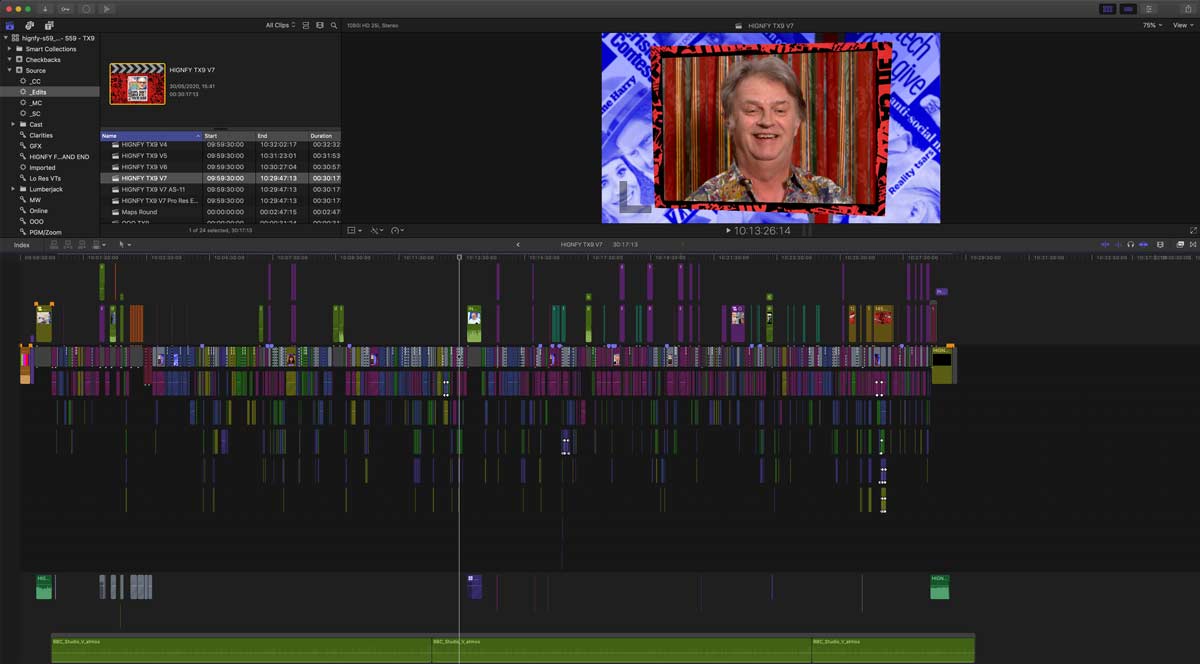Open the All Clips filter dropdown
Screen dimensions: 1200x664
[x=280, y=25]
